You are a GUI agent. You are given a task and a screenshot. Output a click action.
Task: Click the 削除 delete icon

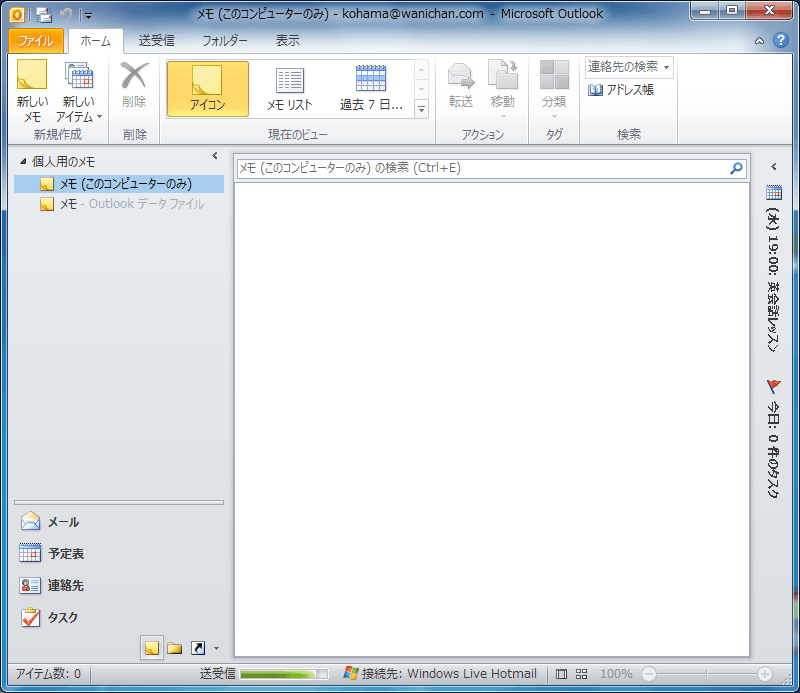point(134,85)
